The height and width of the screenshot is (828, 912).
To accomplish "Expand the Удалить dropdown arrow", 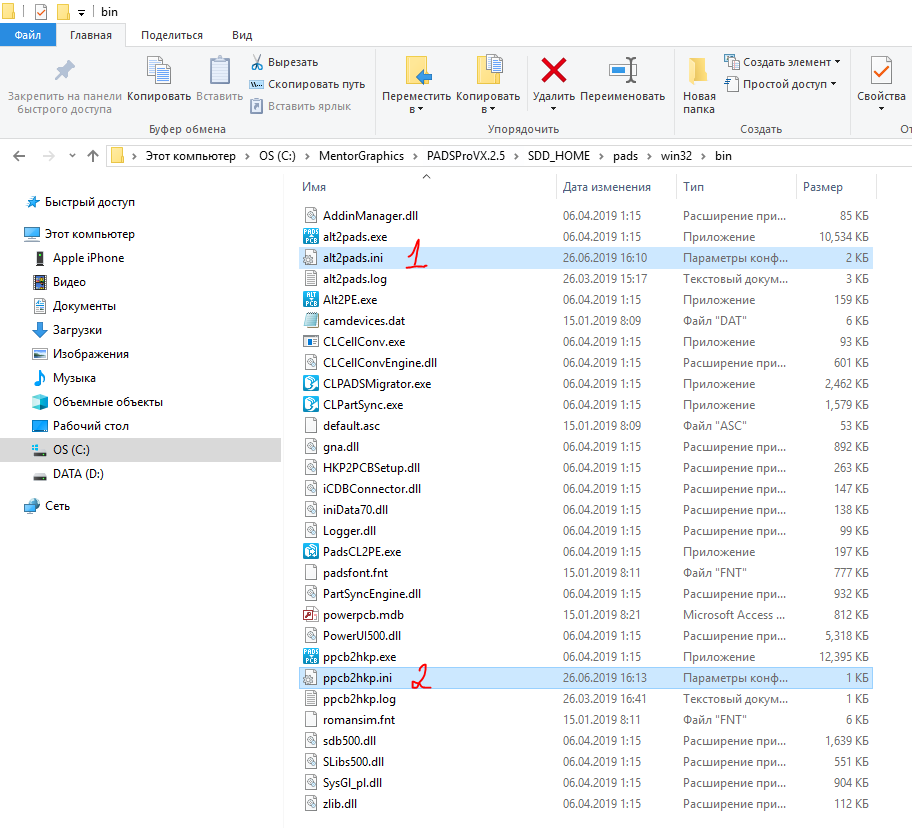I will [554, 109].
